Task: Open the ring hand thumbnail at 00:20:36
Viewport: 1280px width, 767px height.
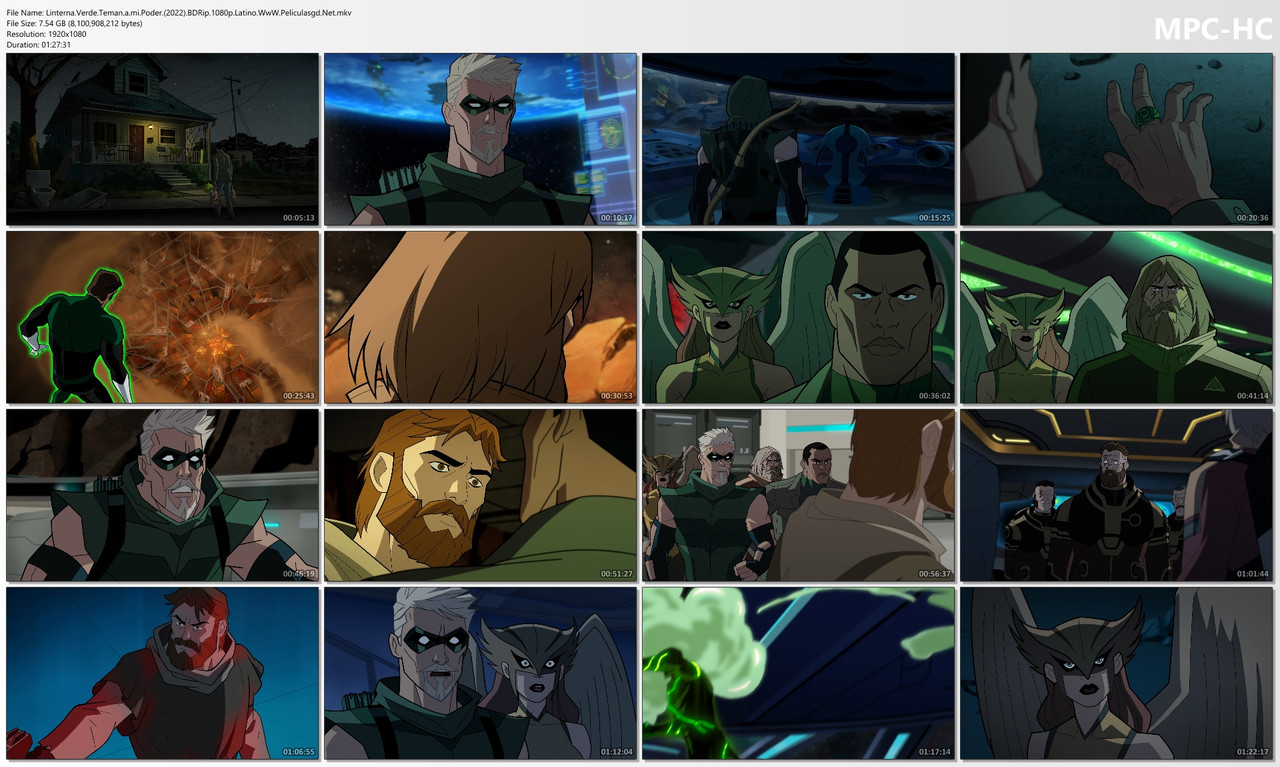Action: click(x=1116, y=139)
